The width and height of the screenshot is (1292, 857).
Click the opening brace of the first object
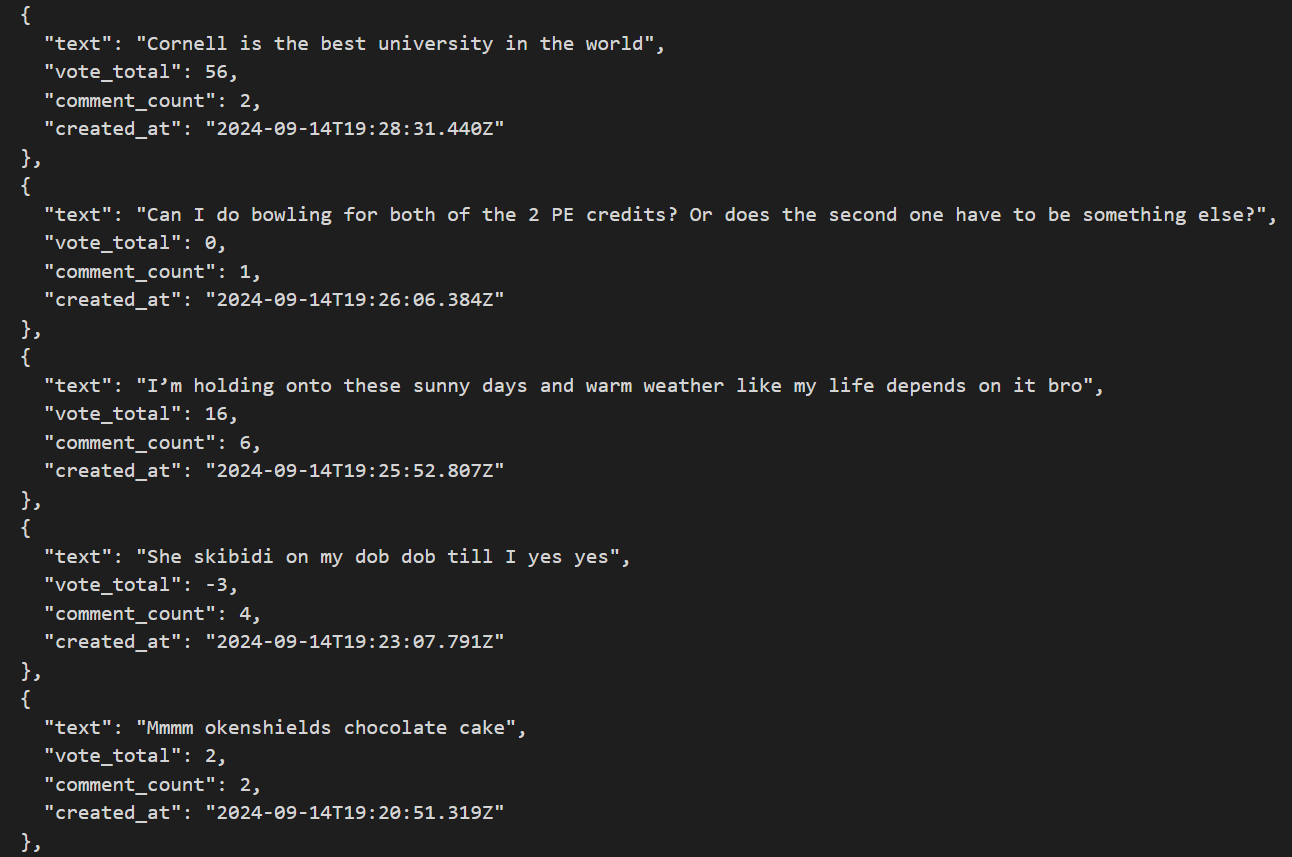coord(25,15)
